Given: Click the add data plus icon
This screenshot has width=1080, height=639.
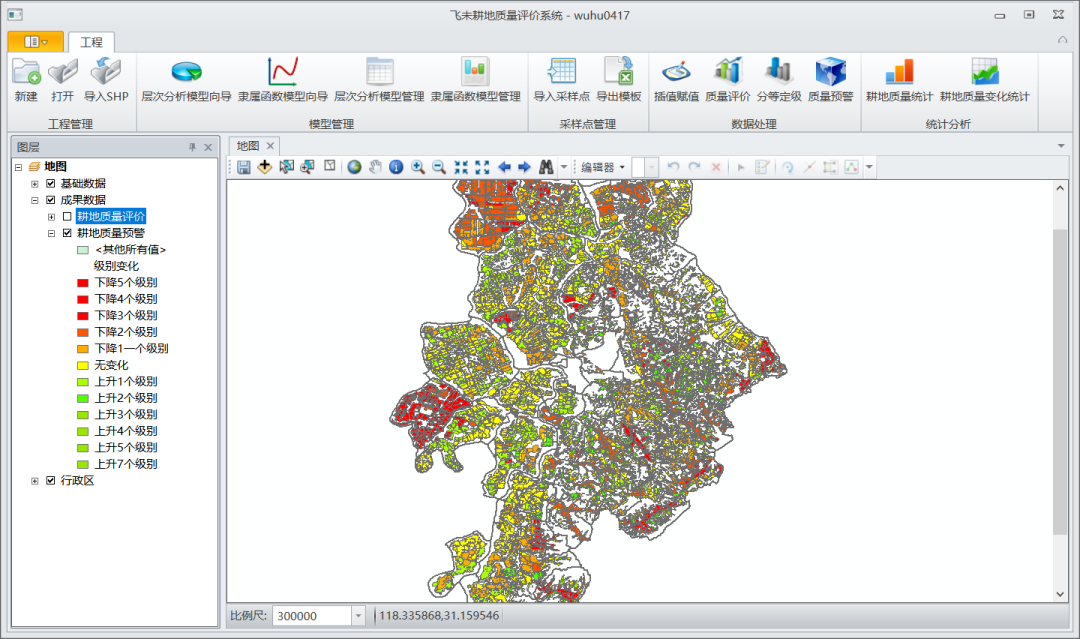Looking at the screenshot, I should point(264,167).
